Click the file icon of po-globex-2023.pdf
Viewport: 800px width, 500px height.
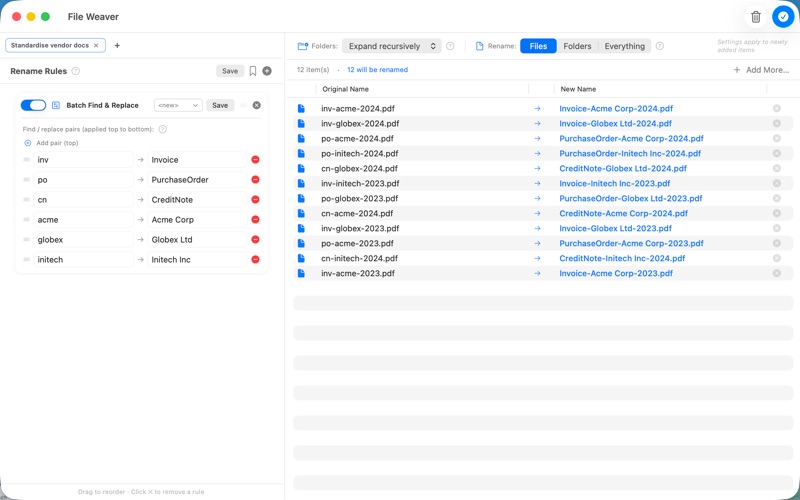tap(301, 198)
